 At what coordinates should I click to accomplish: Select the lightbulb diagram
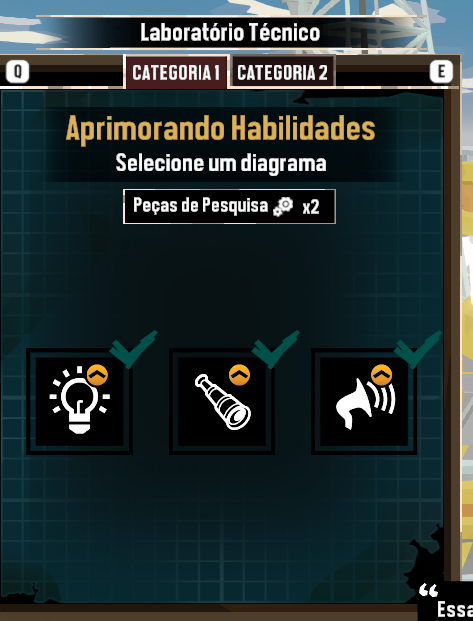point(79,401)
